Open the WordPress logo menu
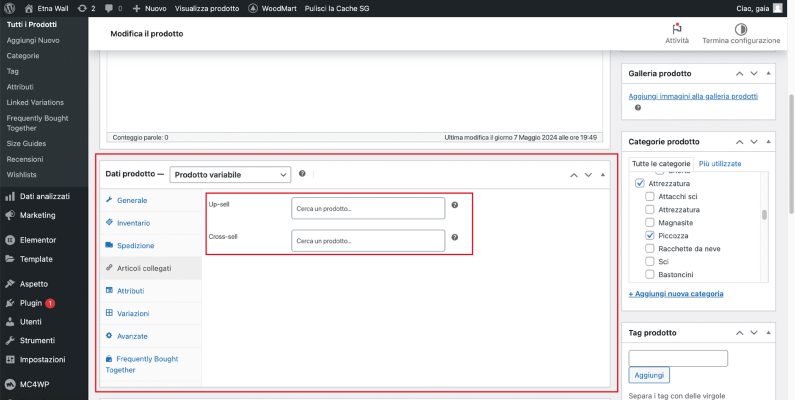The image size is (795, 400). click(x=10, y=8)
